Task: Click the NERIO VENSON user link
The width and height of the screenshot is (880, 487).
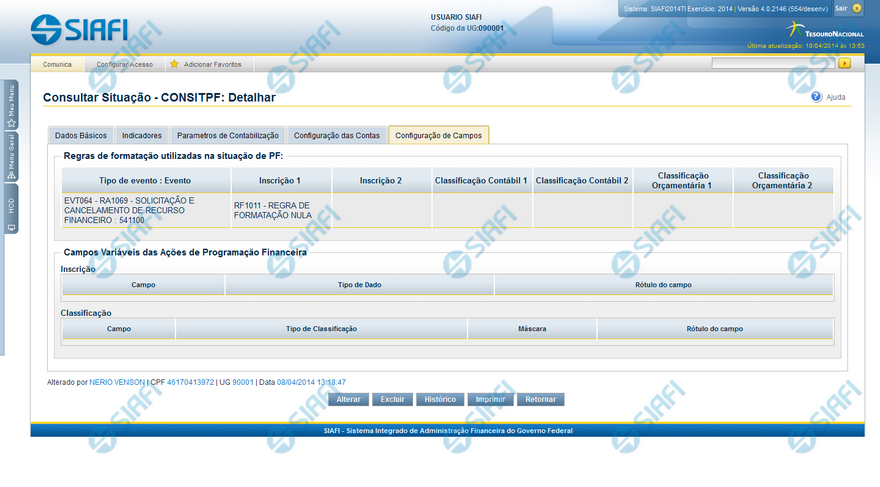Action: coord(117,382)
